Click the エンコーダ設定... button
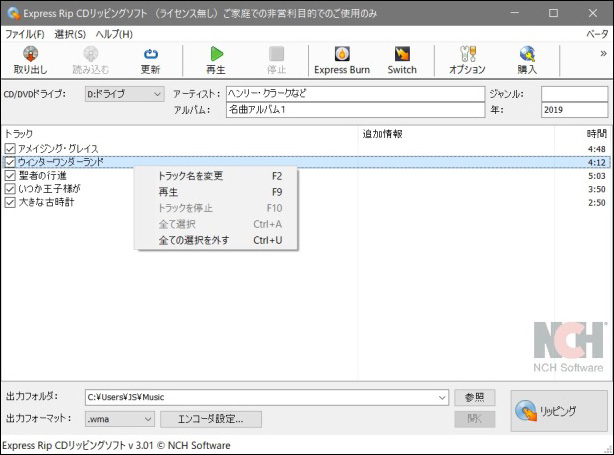 coord(211,419)
